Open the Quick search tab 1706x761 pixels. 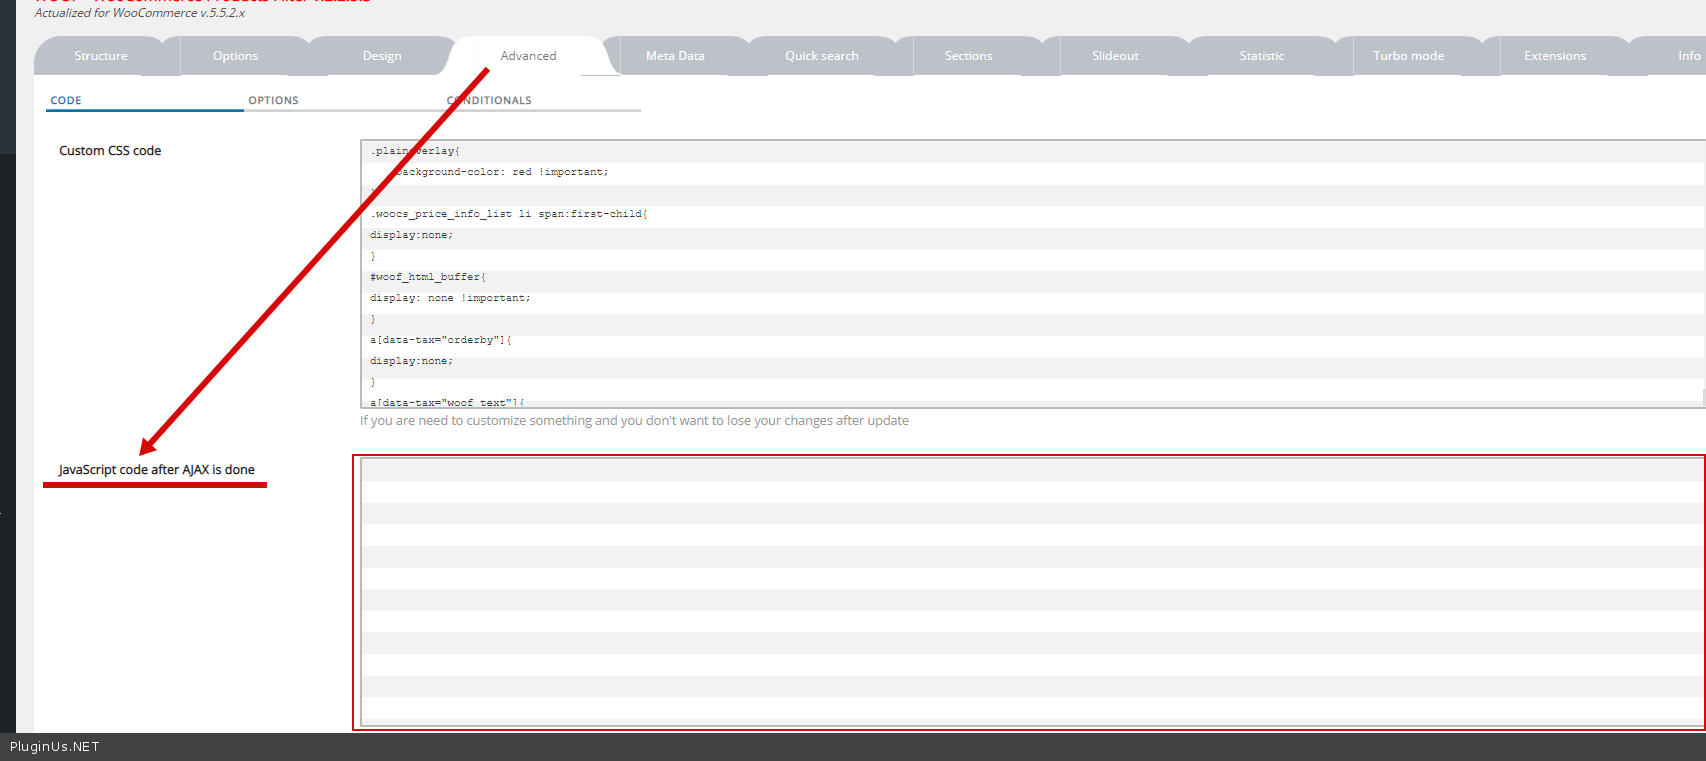pos(821,56)
